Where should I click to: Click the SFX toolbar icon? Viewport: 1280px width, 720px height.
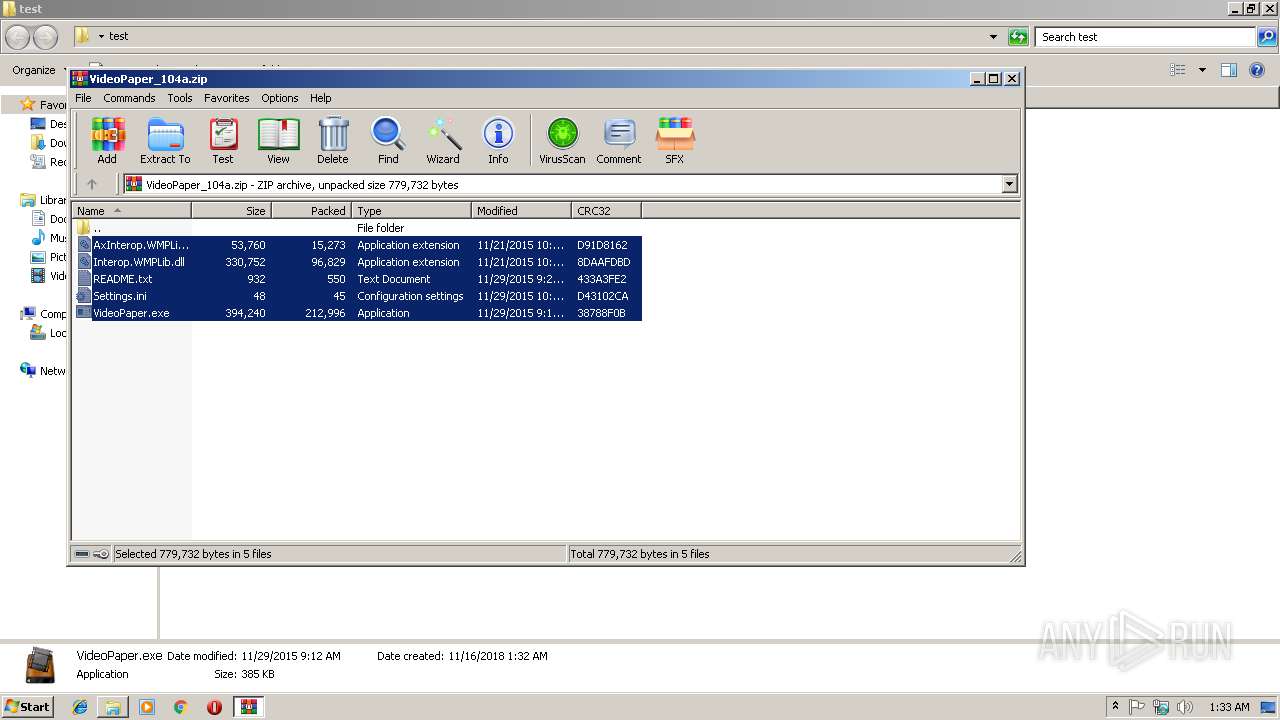(x=675, y=140)
